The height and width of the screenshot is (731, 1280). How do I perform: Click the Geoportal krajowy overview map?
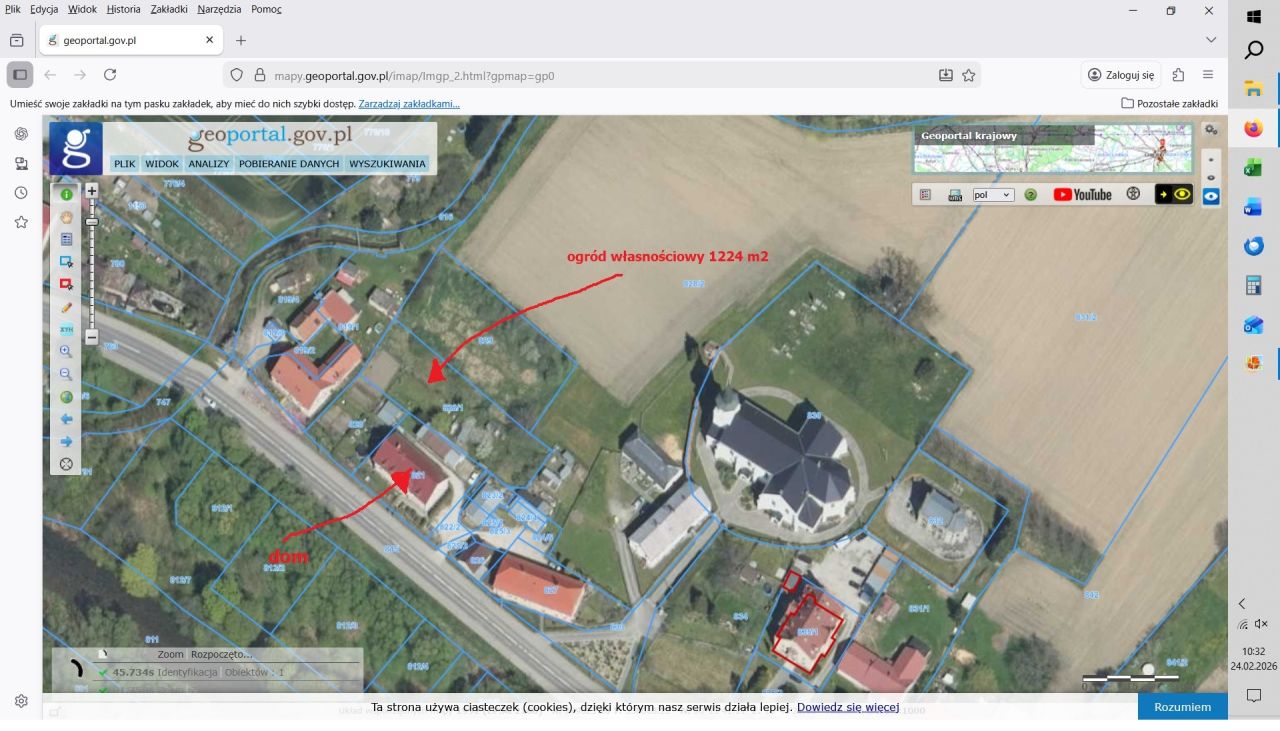click(x=1053, y=149)
